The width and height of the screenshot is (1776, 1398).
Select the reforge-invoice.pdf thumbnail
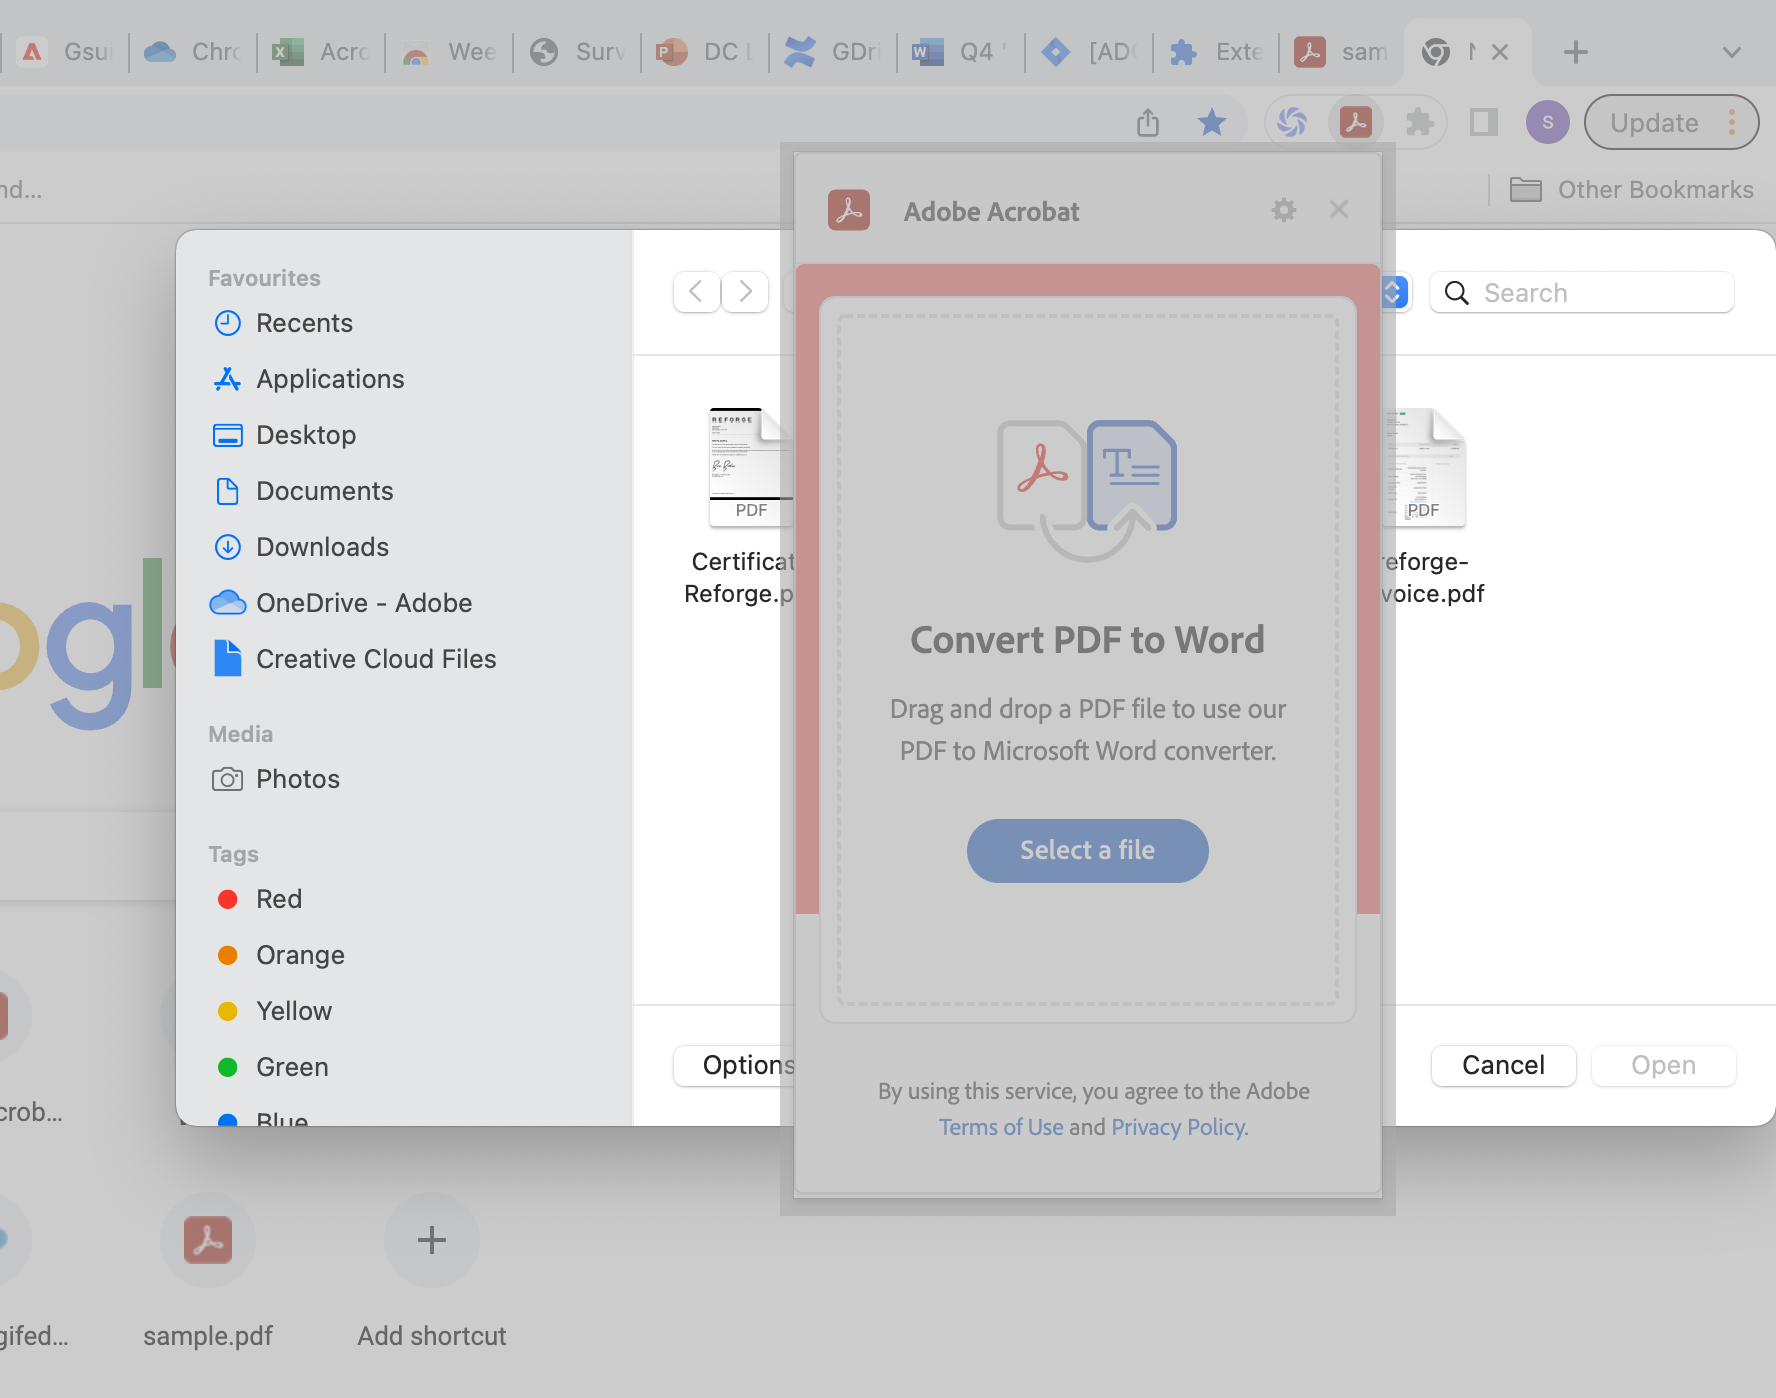click(x=1424, y=467)
